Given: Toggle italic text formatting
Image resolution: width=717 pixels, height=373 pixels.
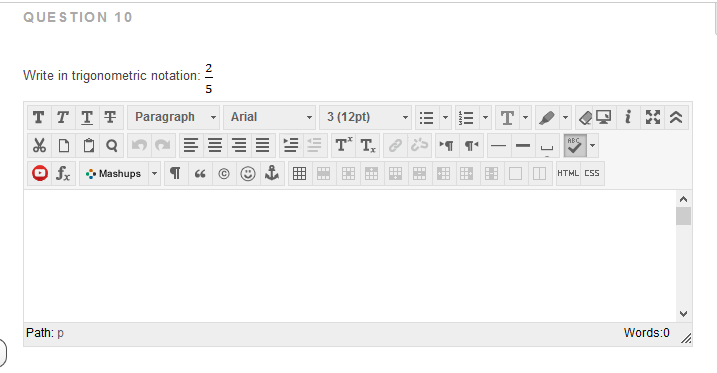Looking at the screenshot, I should 63,117.
